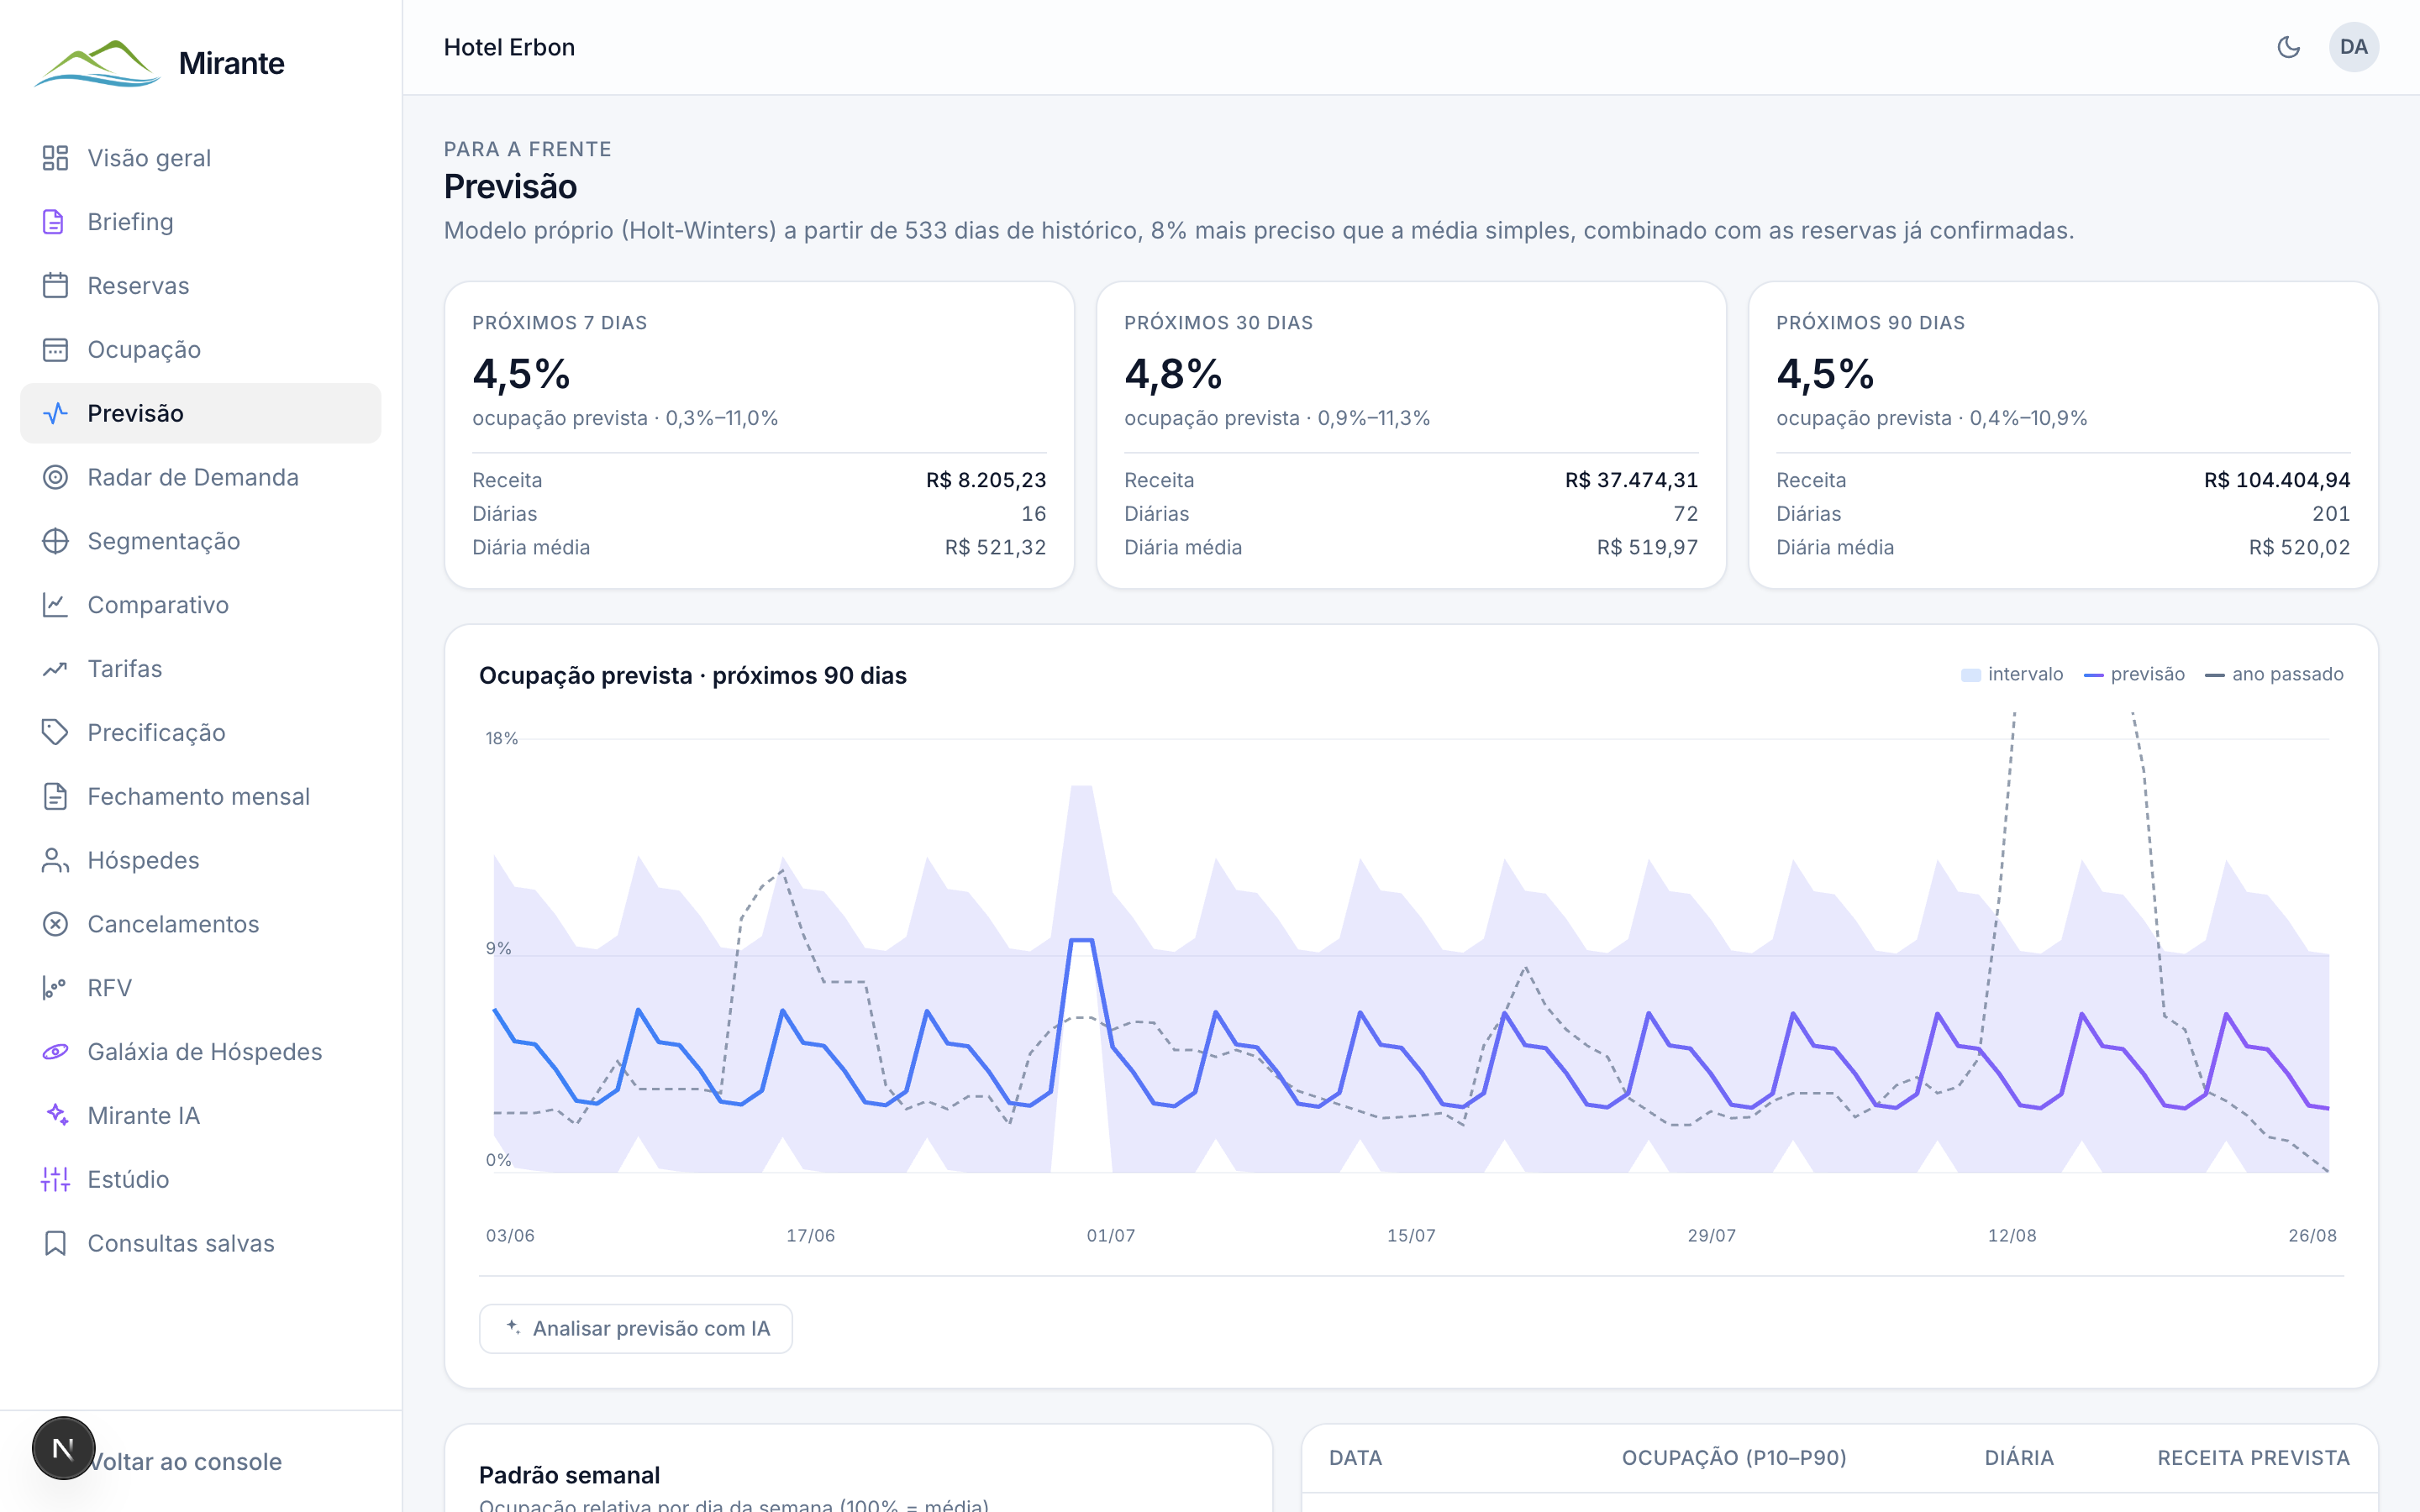Open the Segmentação globe icon
Viewport: 2420px width, 1512px height.
(55, 541)
